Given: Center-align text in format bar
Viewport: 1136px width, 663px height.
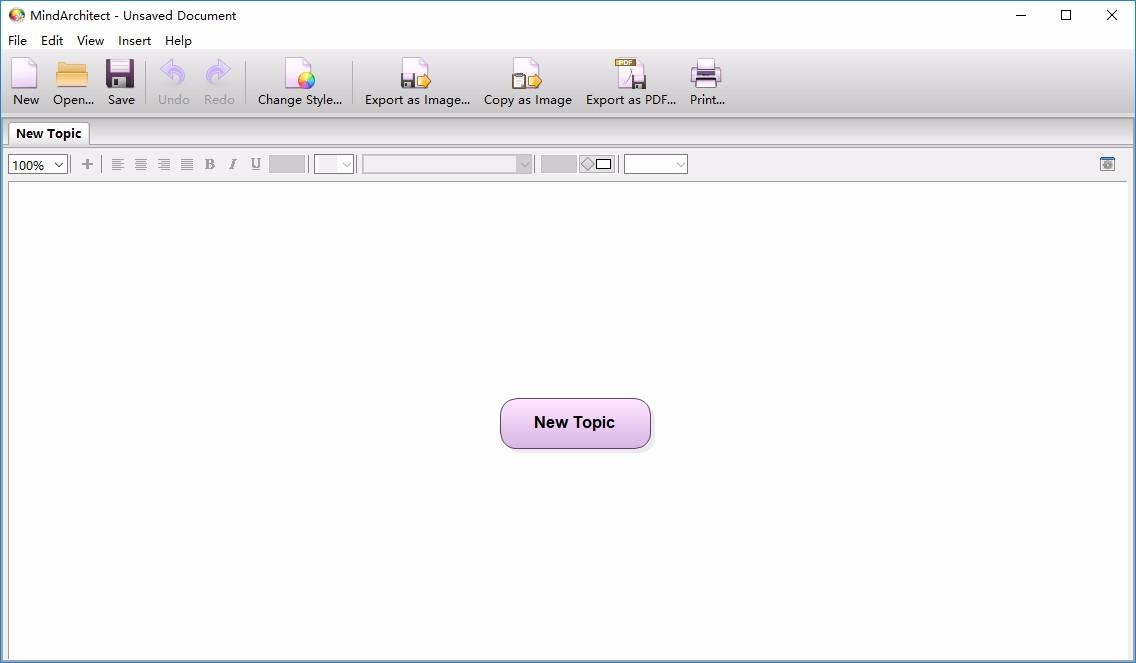Looking at the screenshot, I should [141, 164].
